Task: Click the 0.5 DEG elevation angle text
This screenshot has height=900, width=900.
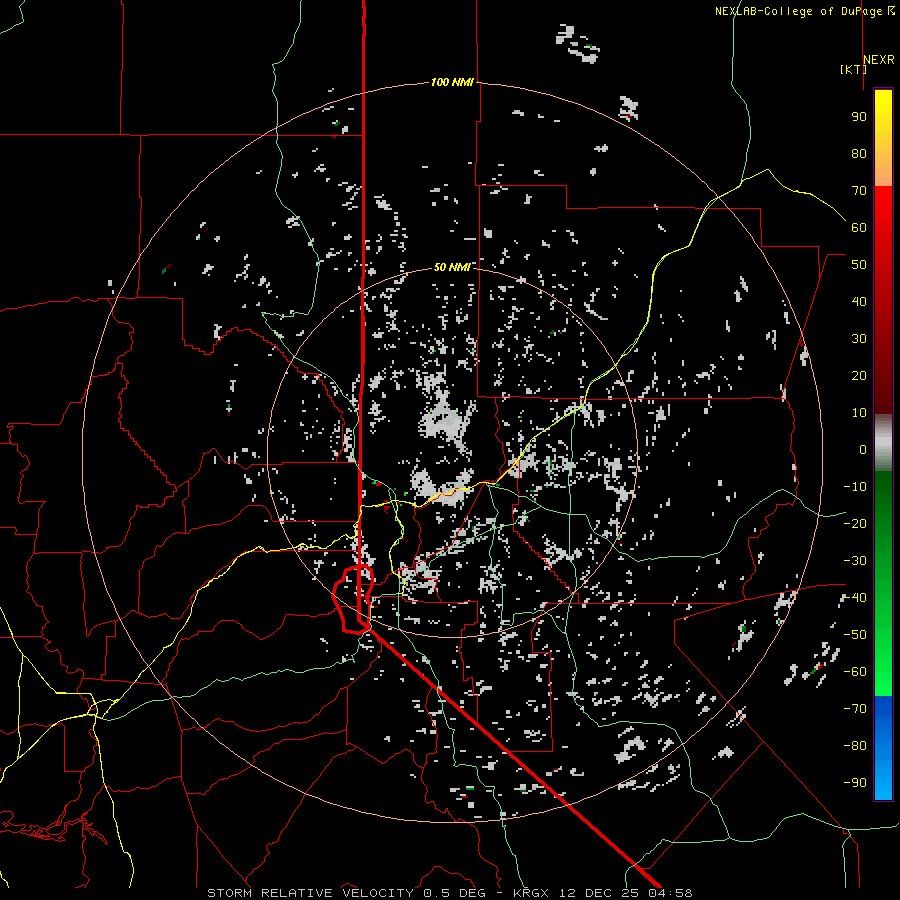Action: click(454, 893)
